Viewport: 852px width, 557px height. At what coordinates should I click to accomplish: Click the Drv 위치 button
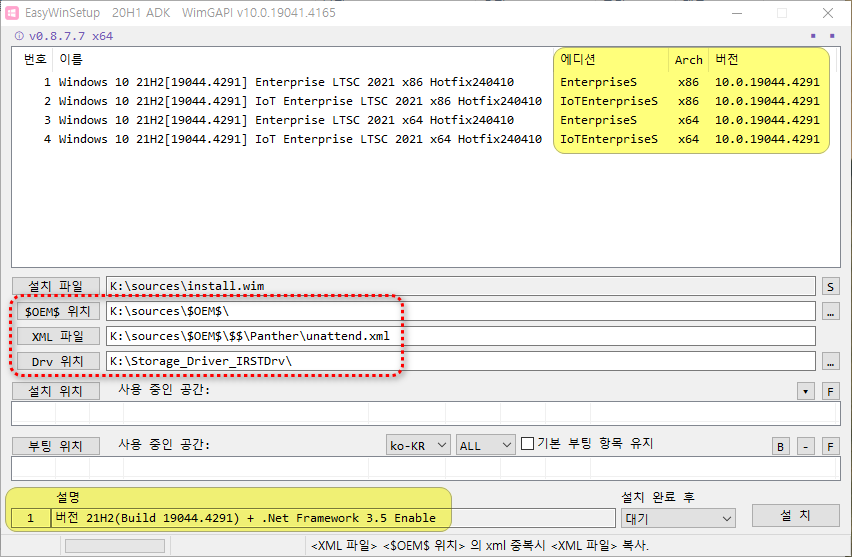pos(58,361)
